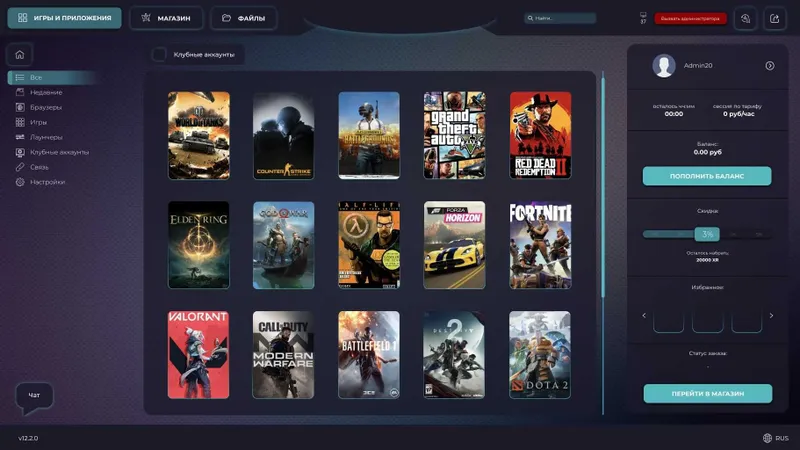Launch Grand Theft Auto V cover
Image resolution: width=800 pixels, height=450 pixels.
tap(455, 135)
